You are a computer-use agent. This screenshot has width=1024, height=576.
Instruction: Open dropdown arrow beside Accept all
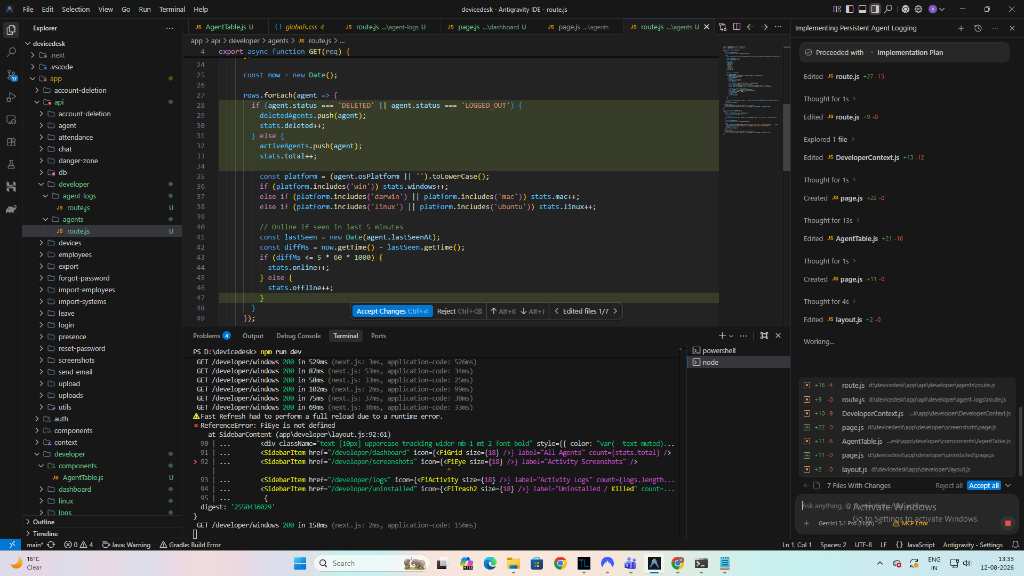[1008, 485]
